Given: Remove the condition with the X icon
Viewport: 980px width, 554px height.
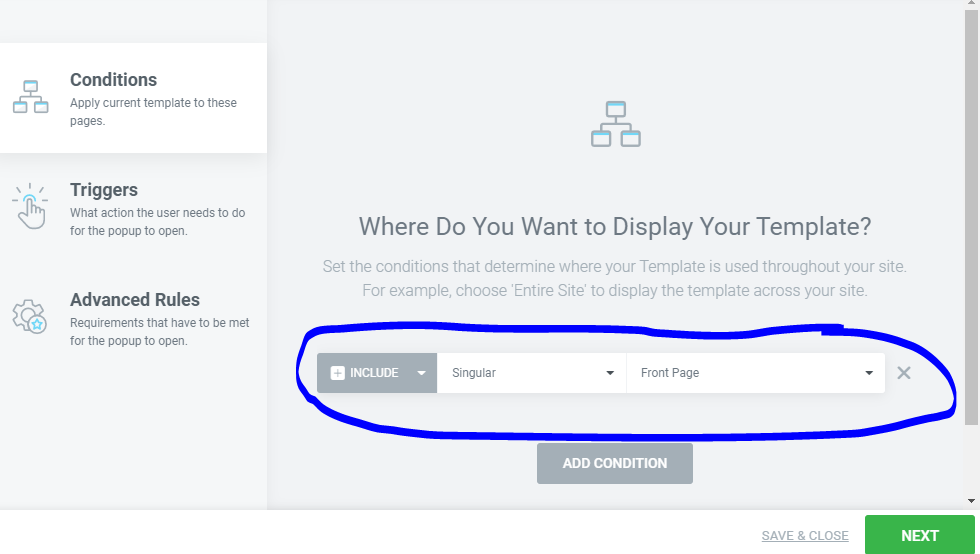Looking at the screenshot, I should [x=904, y=373].
